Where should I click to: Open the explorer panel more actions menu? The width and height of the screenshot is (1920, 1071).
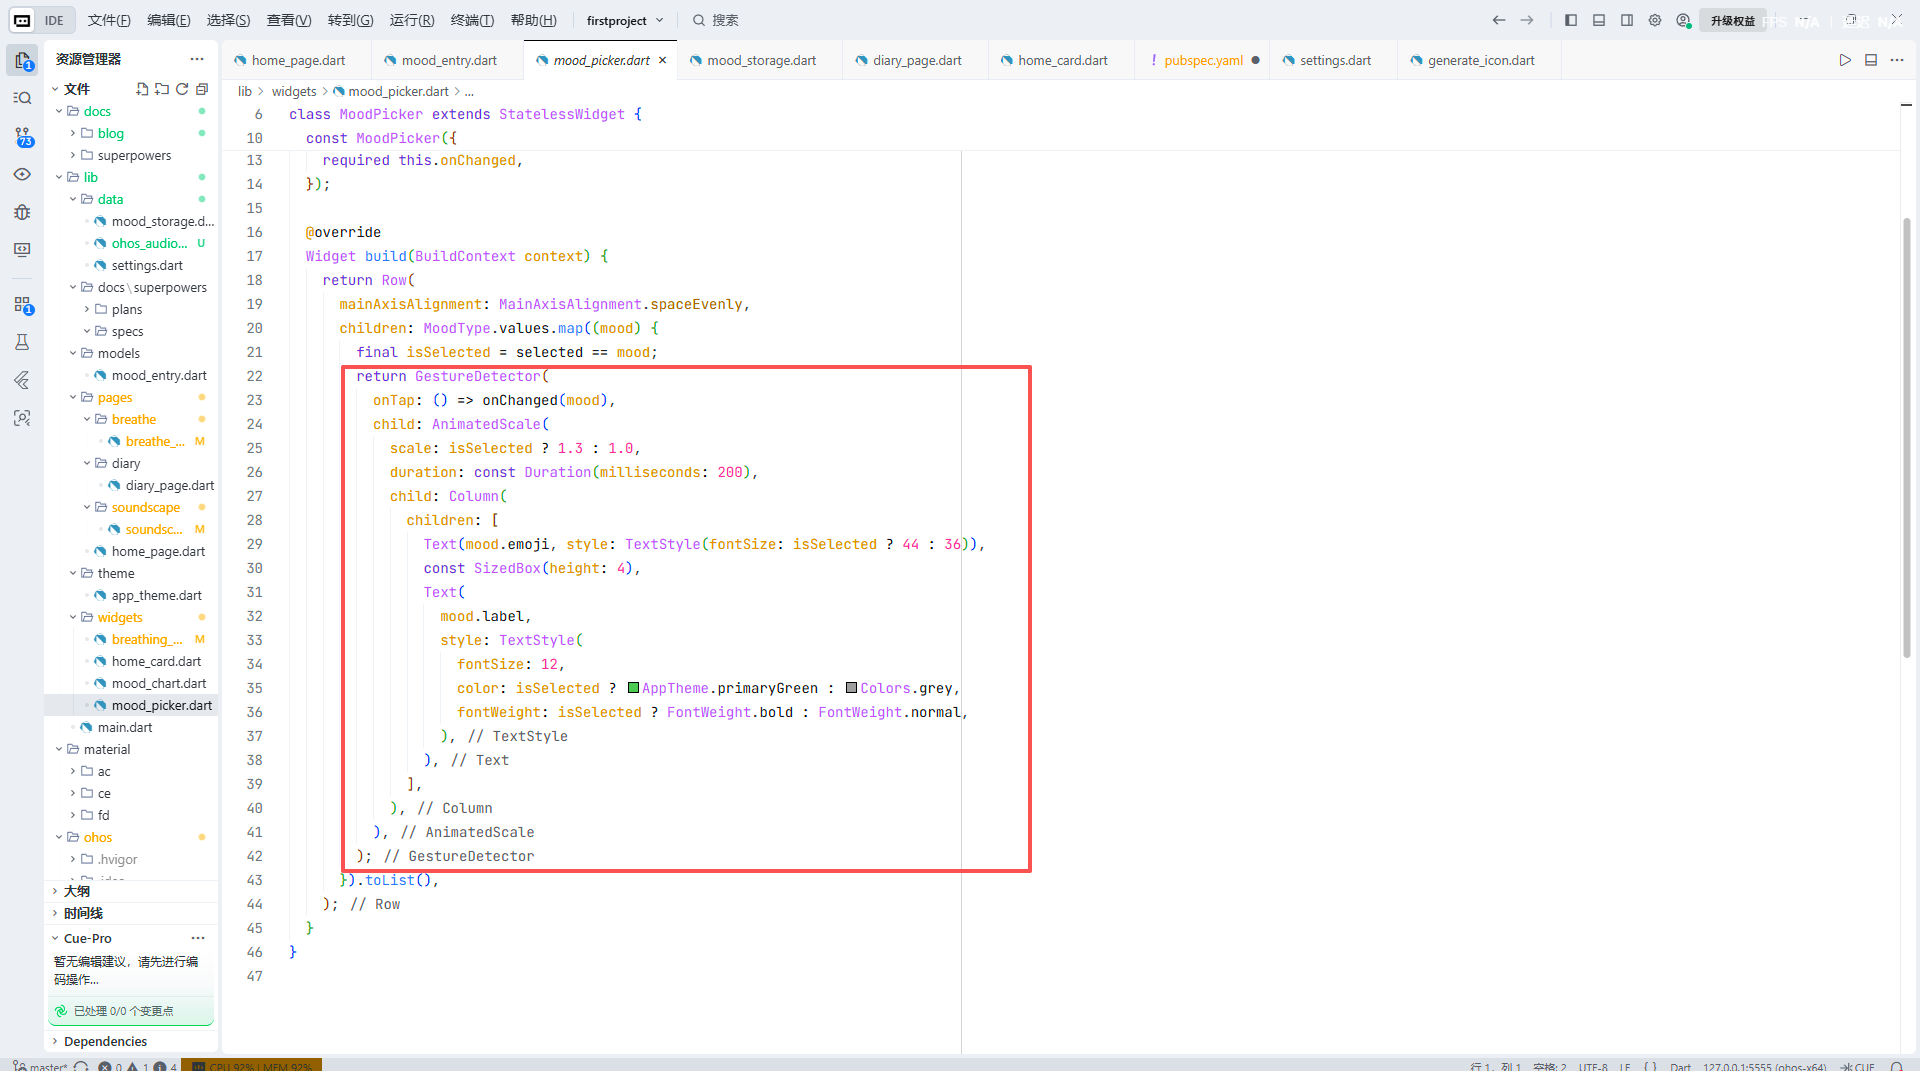point(197,59)
